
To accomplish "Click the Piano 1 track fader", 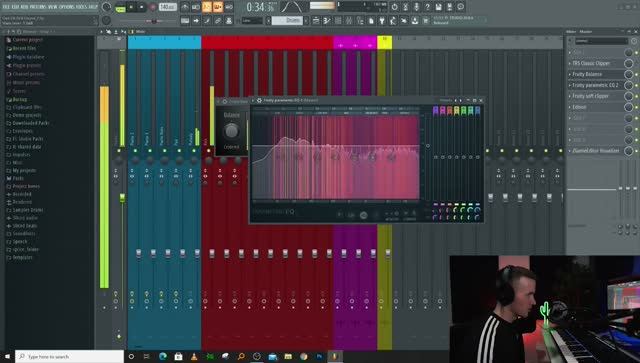I will pyautogui.click(x=138, y=253).
